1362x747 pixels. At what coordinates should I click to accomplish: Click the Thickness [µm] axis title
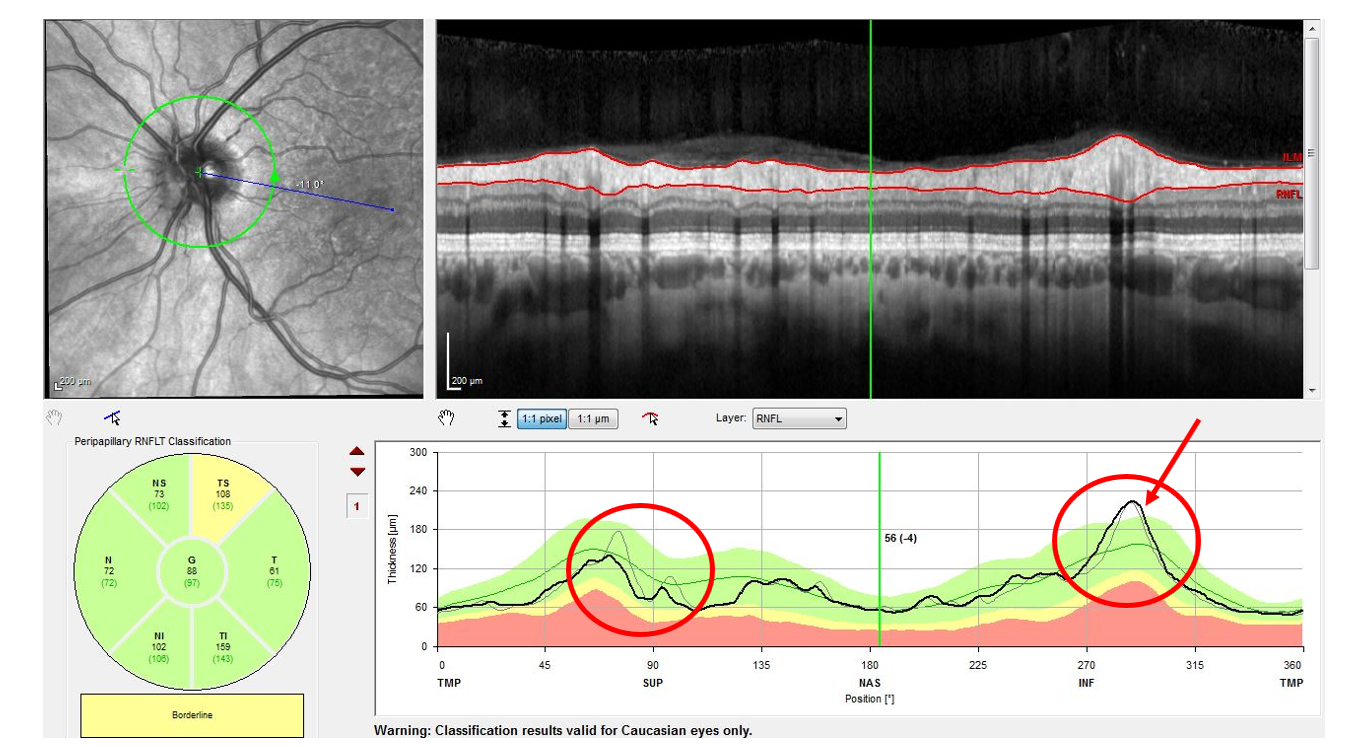pyautogui.click(x=392, y=549)
